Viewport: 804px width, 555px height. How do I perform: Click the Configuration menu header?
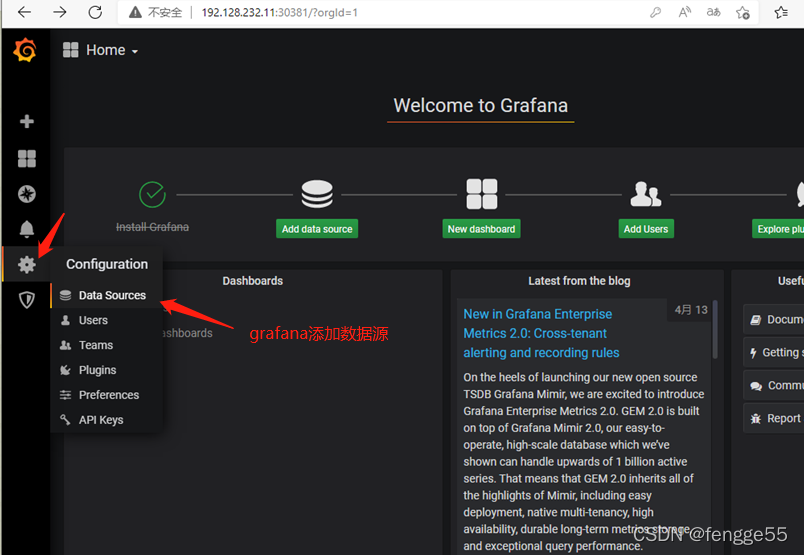pyautogui.click(x=107, y=264)
